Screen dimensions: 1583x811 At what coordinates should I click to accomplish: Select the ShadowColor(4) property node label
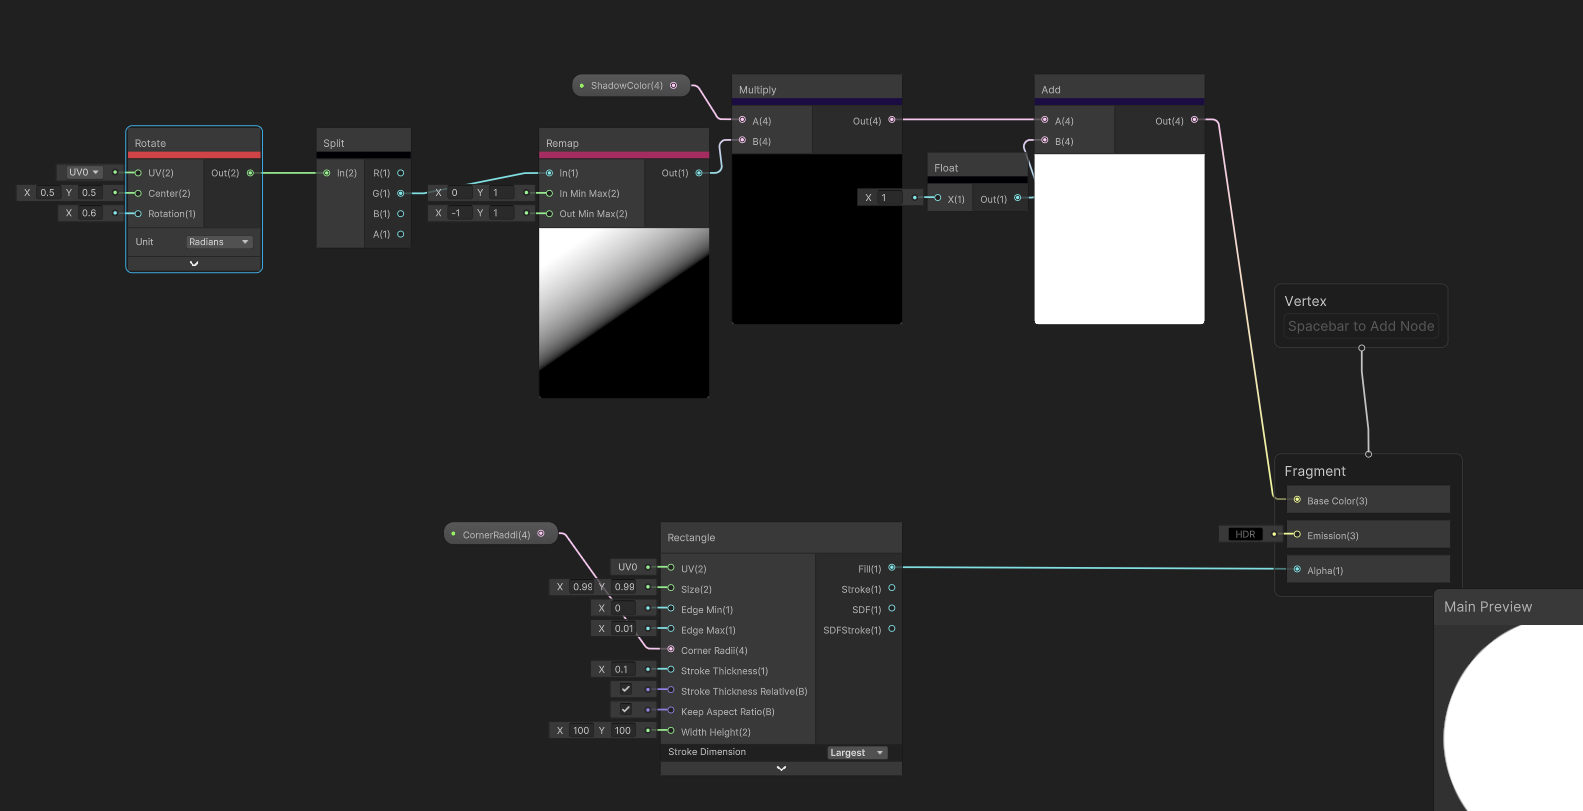(627, 86)
